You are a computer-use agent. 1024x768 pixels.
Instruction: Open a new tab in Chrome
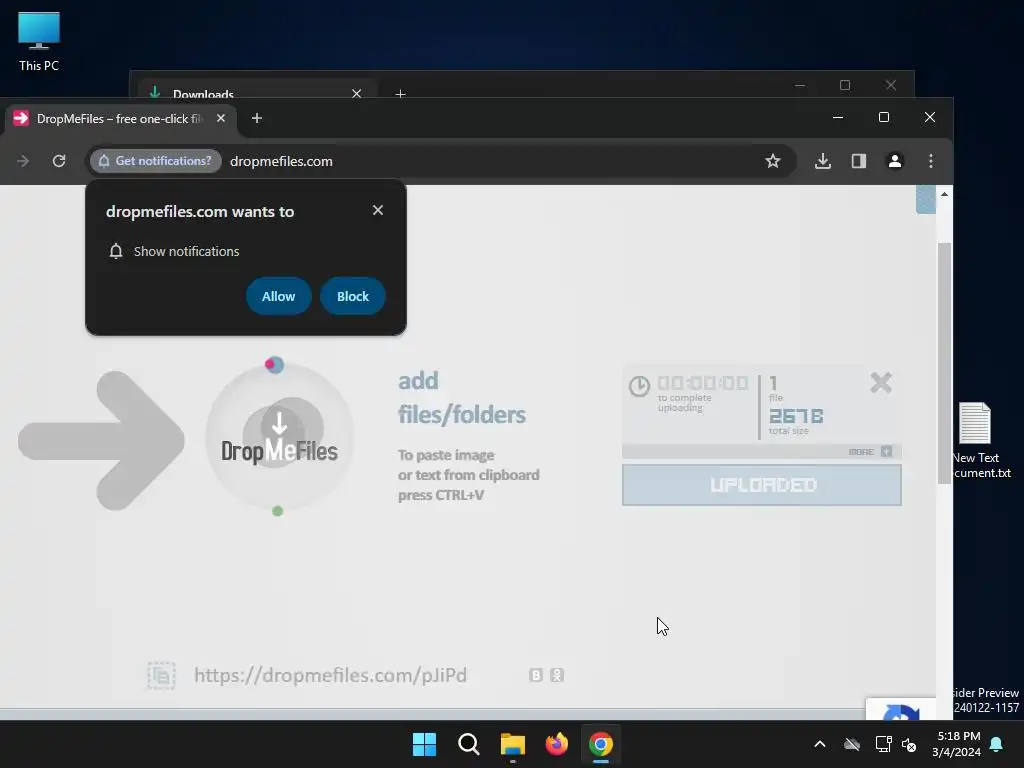[x=257, y=118]
